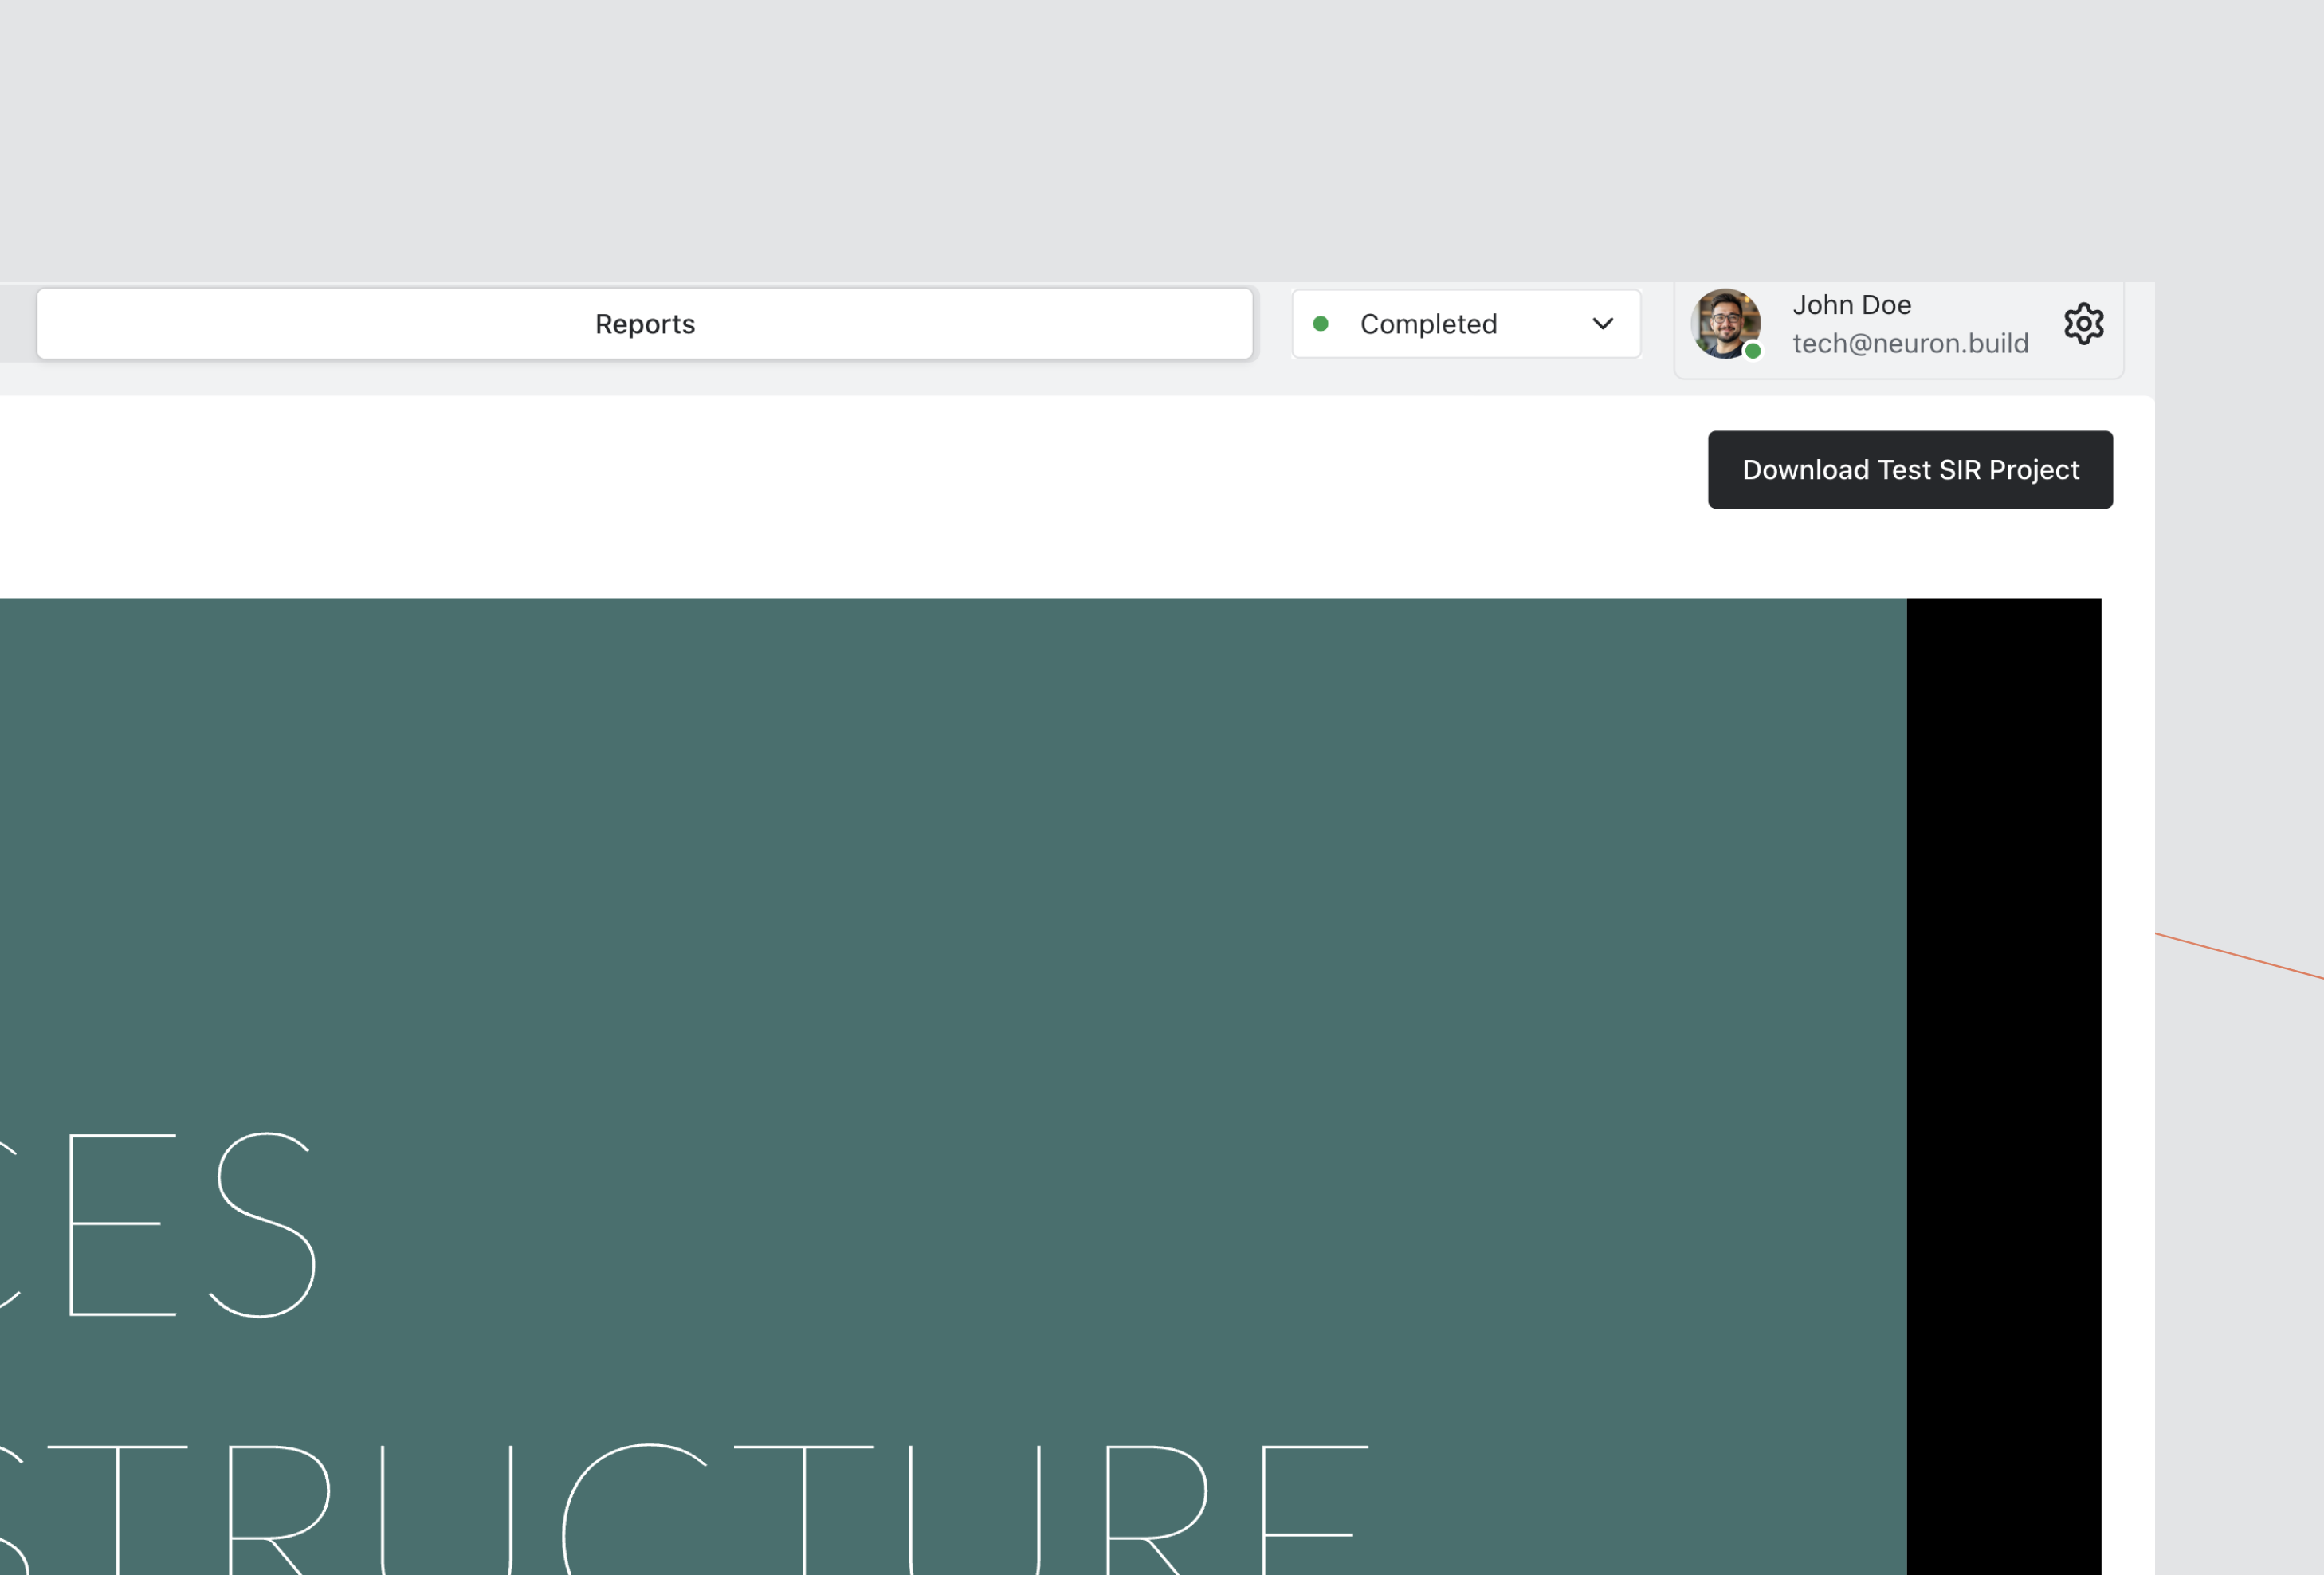Expand the Completed dropdown chevron arrow
Screen dimensions: 2324x1575
pos(1602,324)
